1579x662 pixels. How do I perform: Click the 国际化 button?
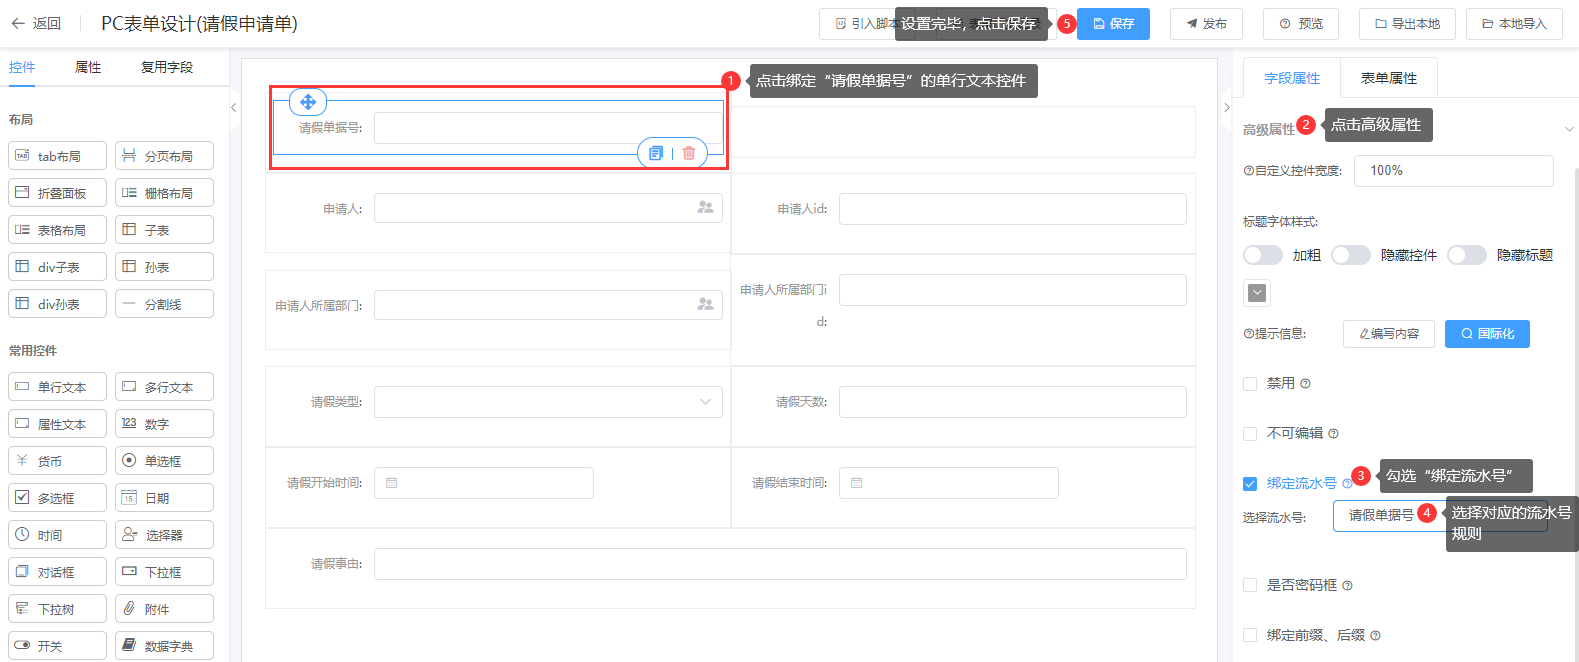point(1487,334)
